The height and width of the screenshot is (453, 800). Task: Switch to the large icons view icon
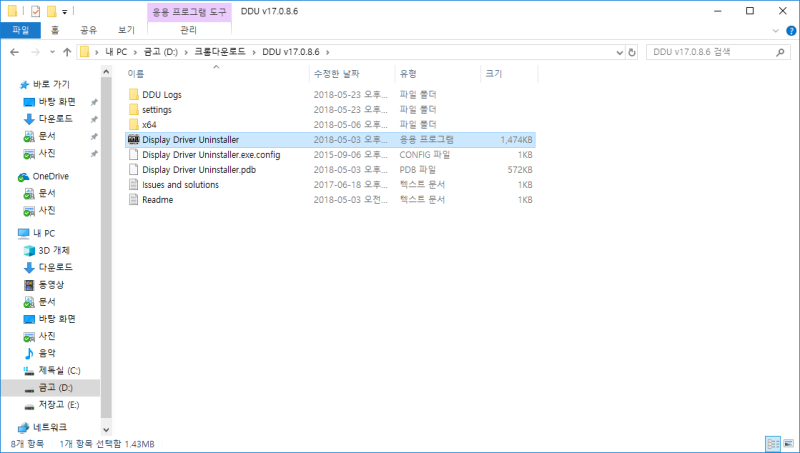(x=789, y=443)
